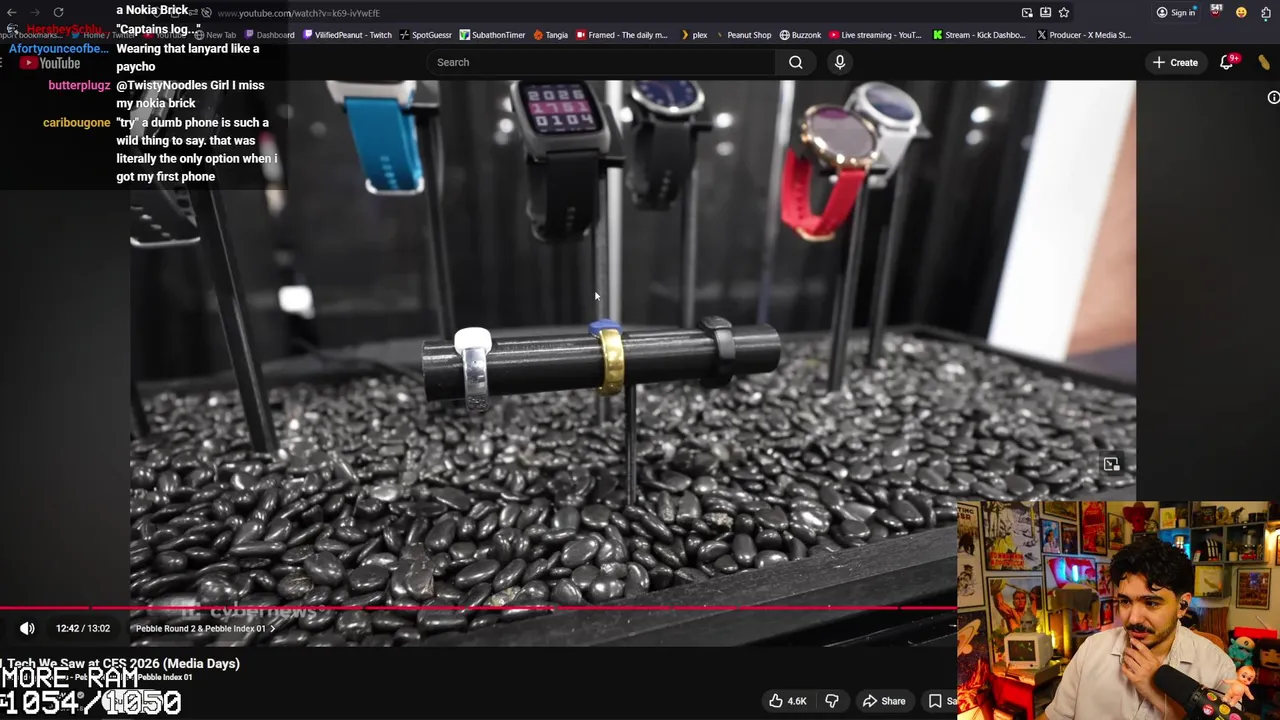The height and width of the screenshot is (720, 1280).
Task: Open the Producer - X Media St... bookmark
Action: (x=1084, y=35)
